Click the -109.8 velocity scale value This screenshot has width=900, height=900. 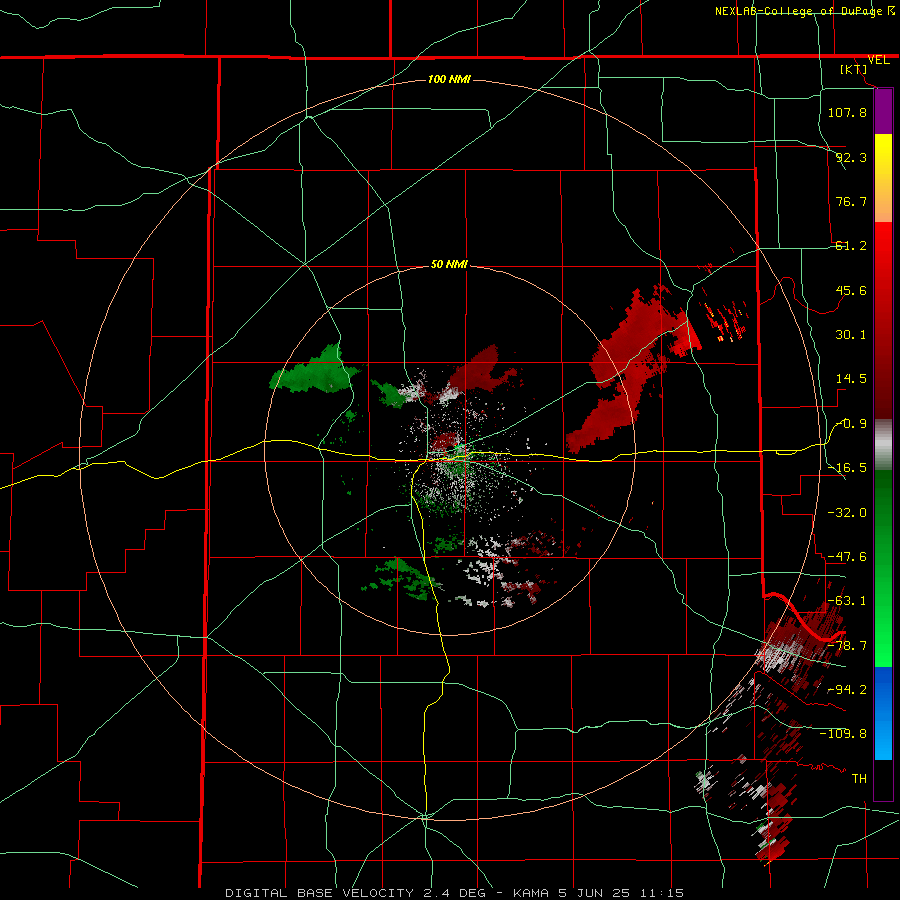(843, 734)
